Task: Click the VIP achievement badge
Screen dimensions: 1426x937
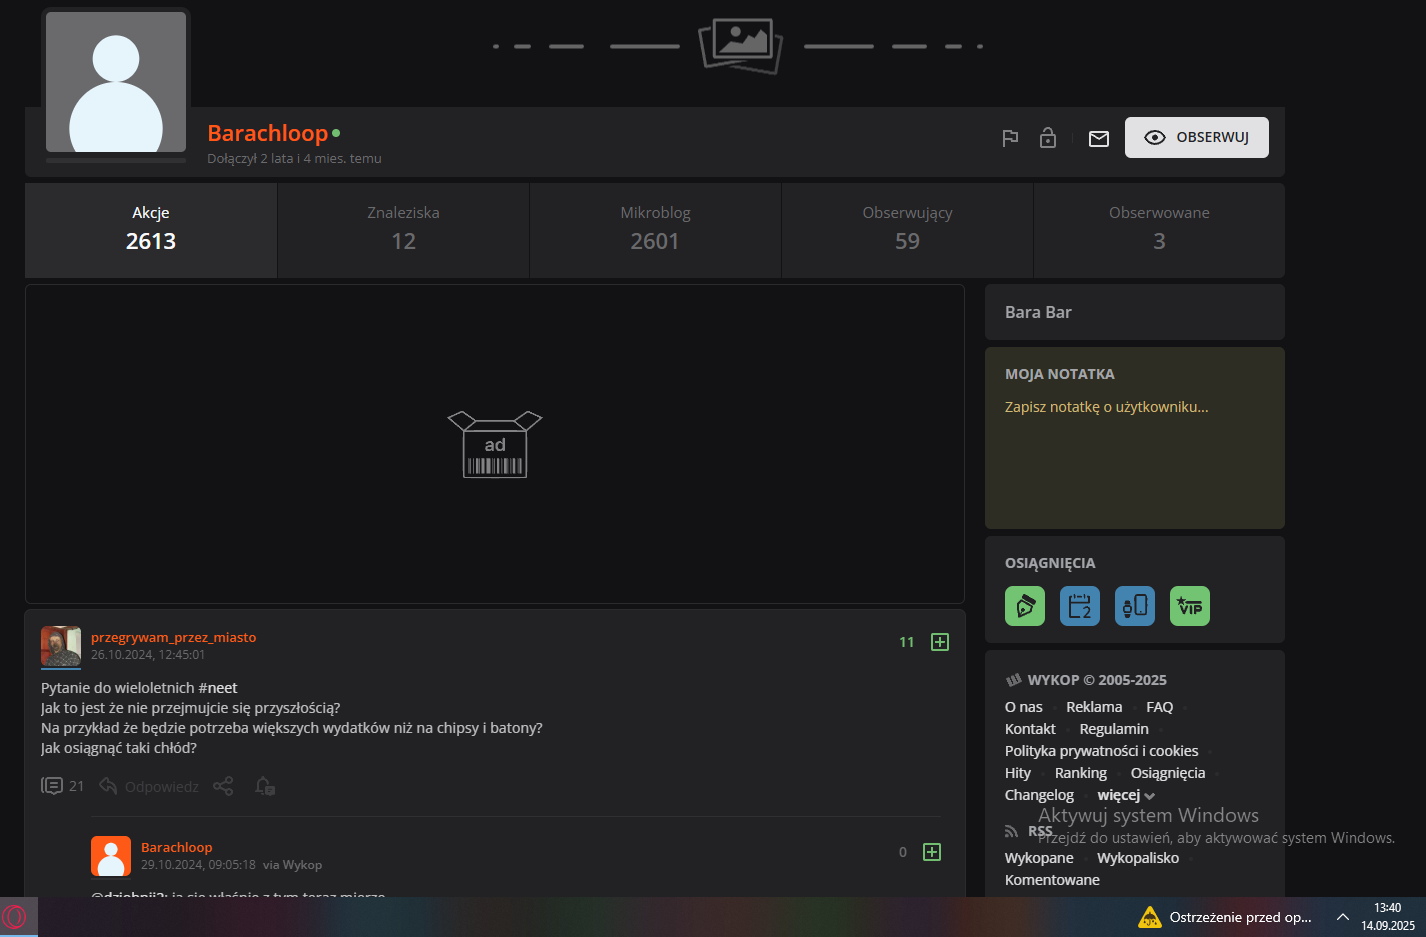Action: [1189, 606]
